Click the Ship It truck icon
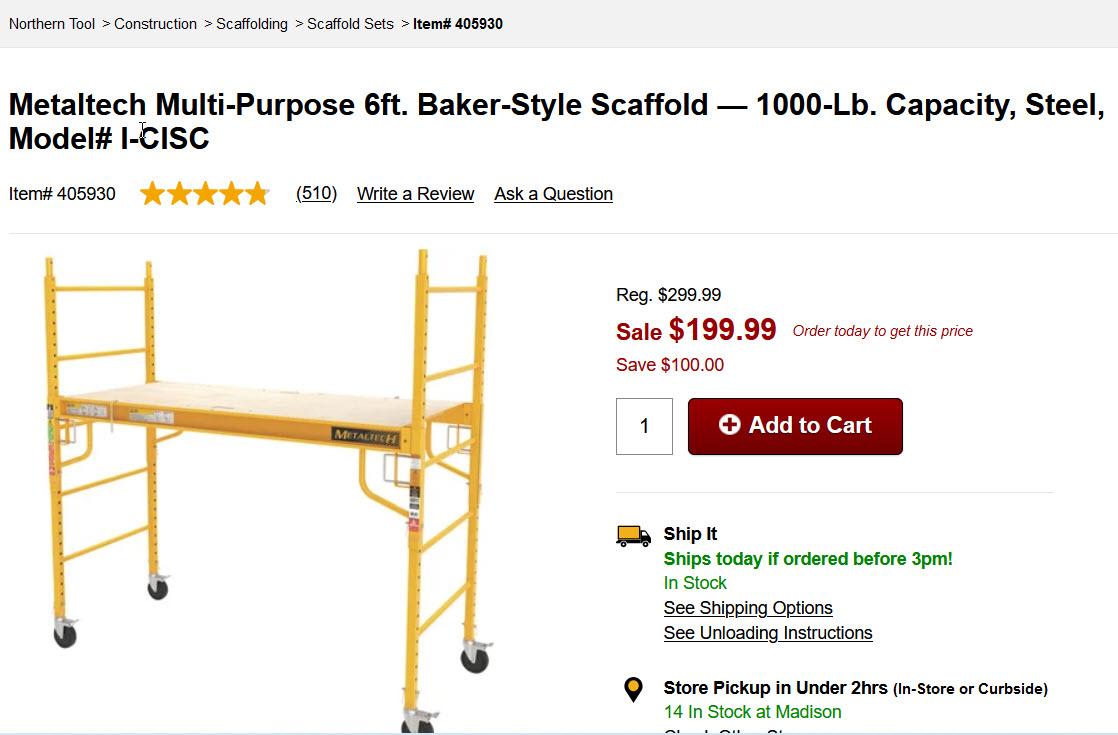 coord(632,535)
